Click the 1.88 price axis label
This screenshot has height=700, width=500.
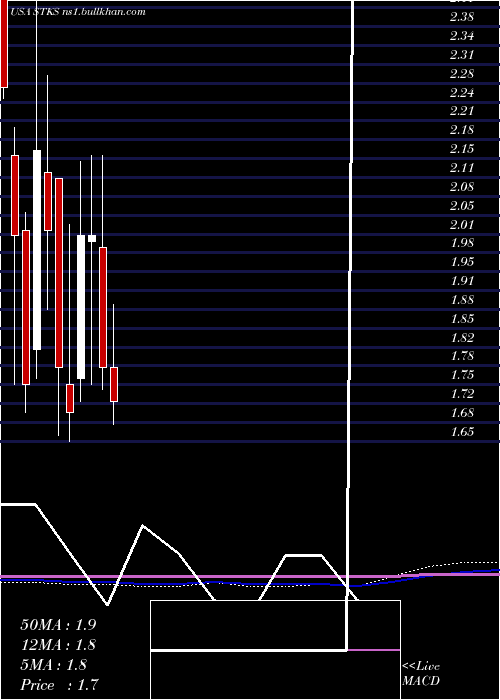(x=462, y=300)
